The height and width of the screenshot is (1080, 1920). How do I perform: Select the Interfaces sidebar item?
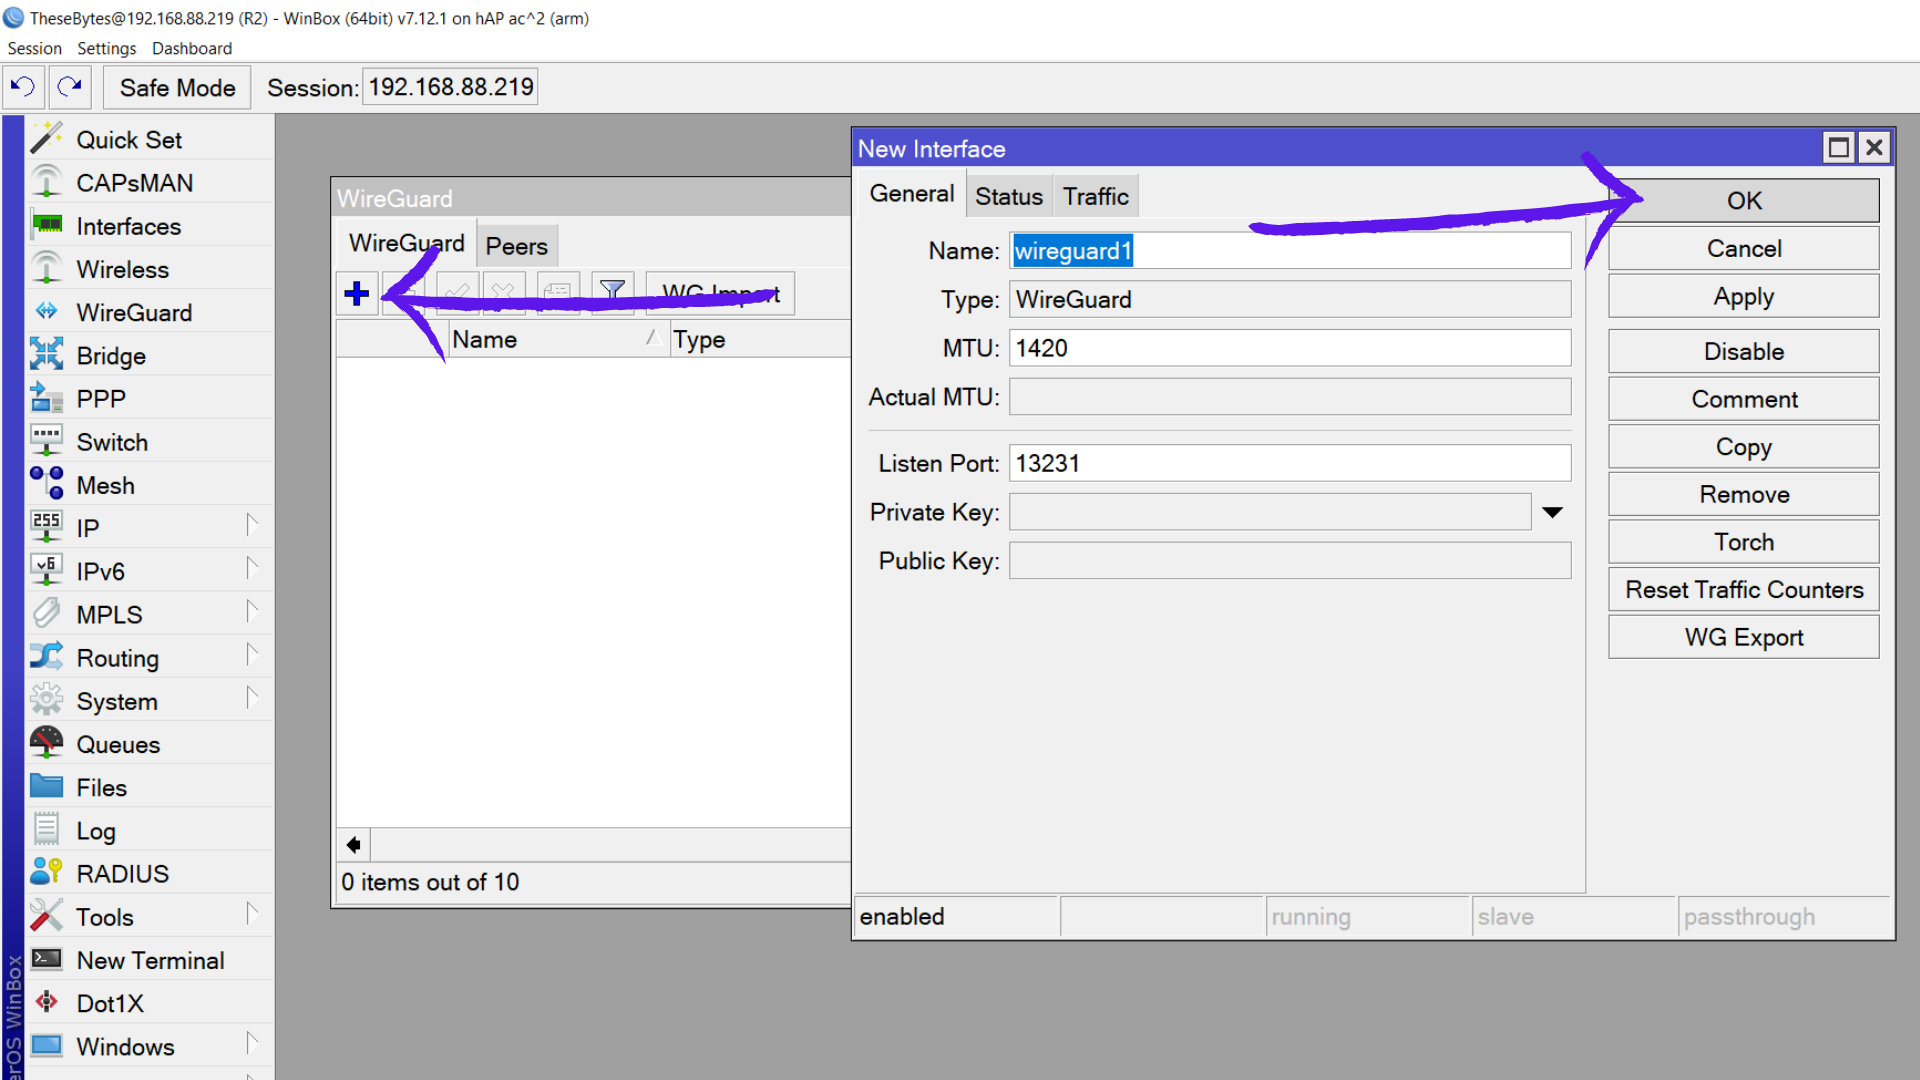tap(128, 226)
